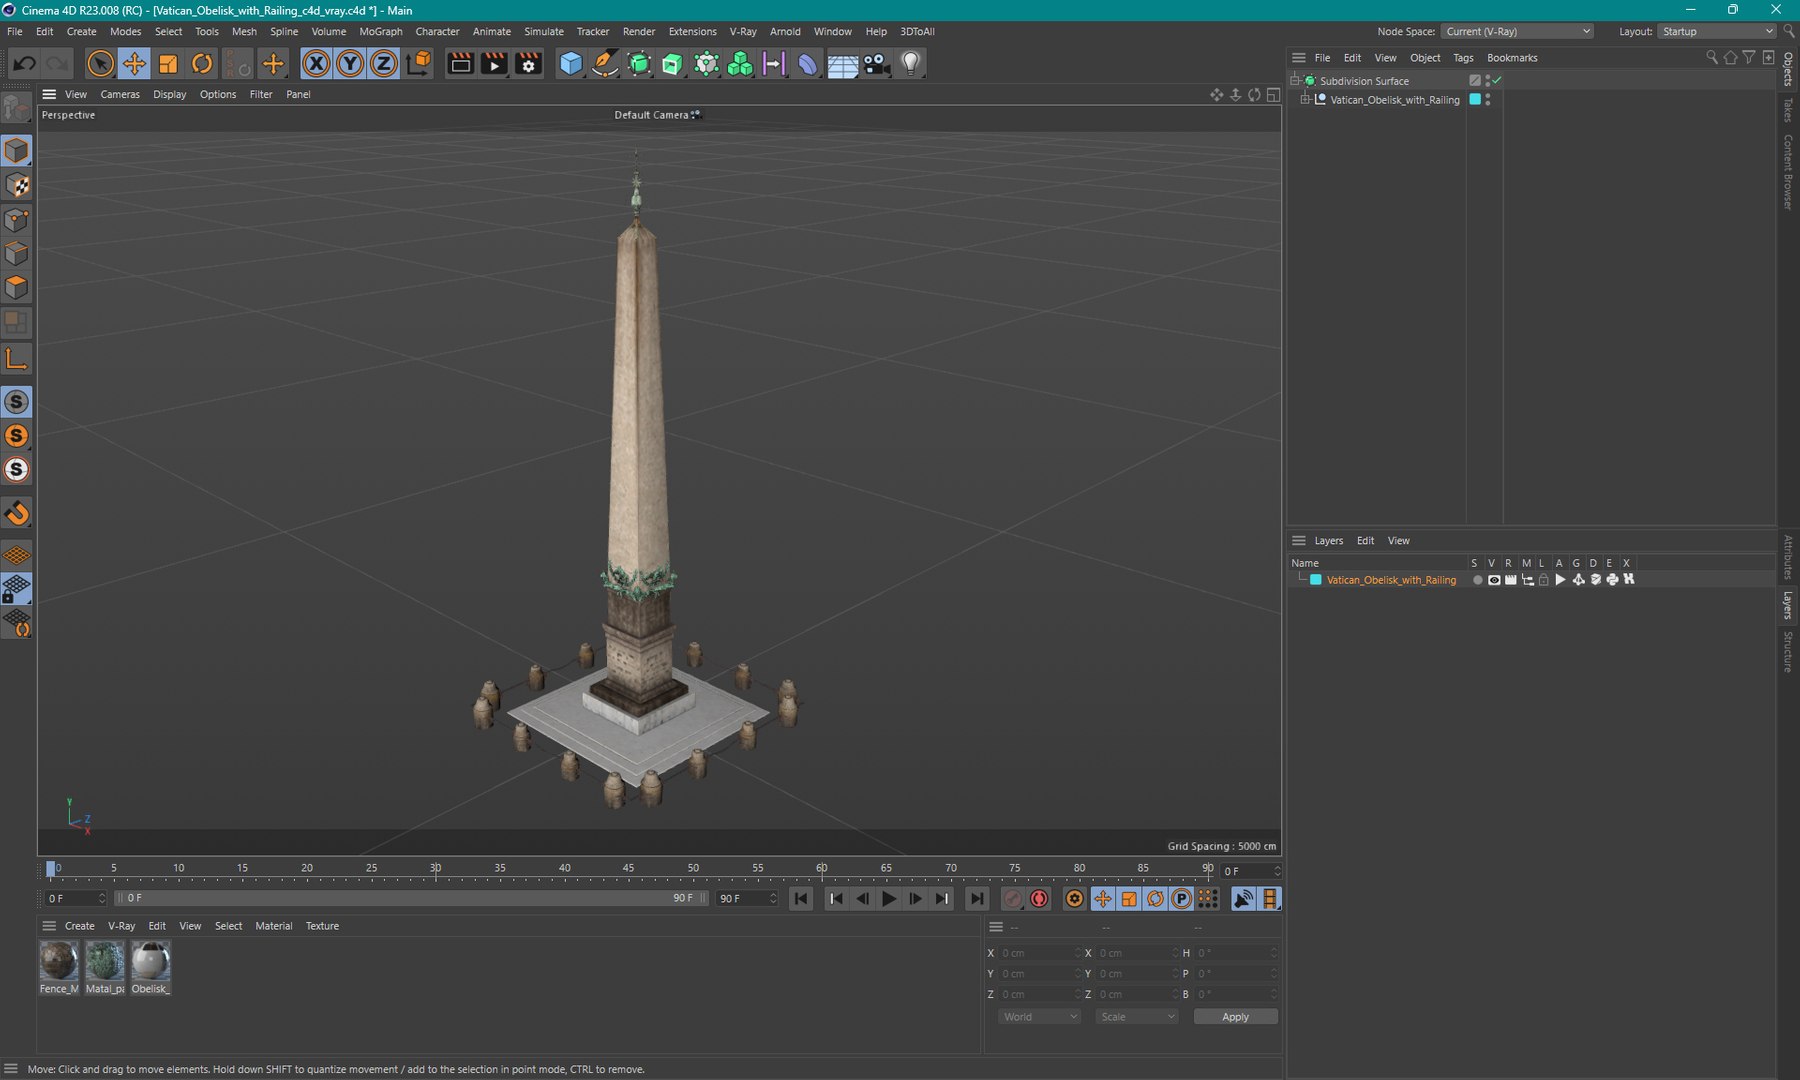Select the Scale tool
Image resolution: width=1800 pixels, height=1080 pixels.
pos(168,64)
